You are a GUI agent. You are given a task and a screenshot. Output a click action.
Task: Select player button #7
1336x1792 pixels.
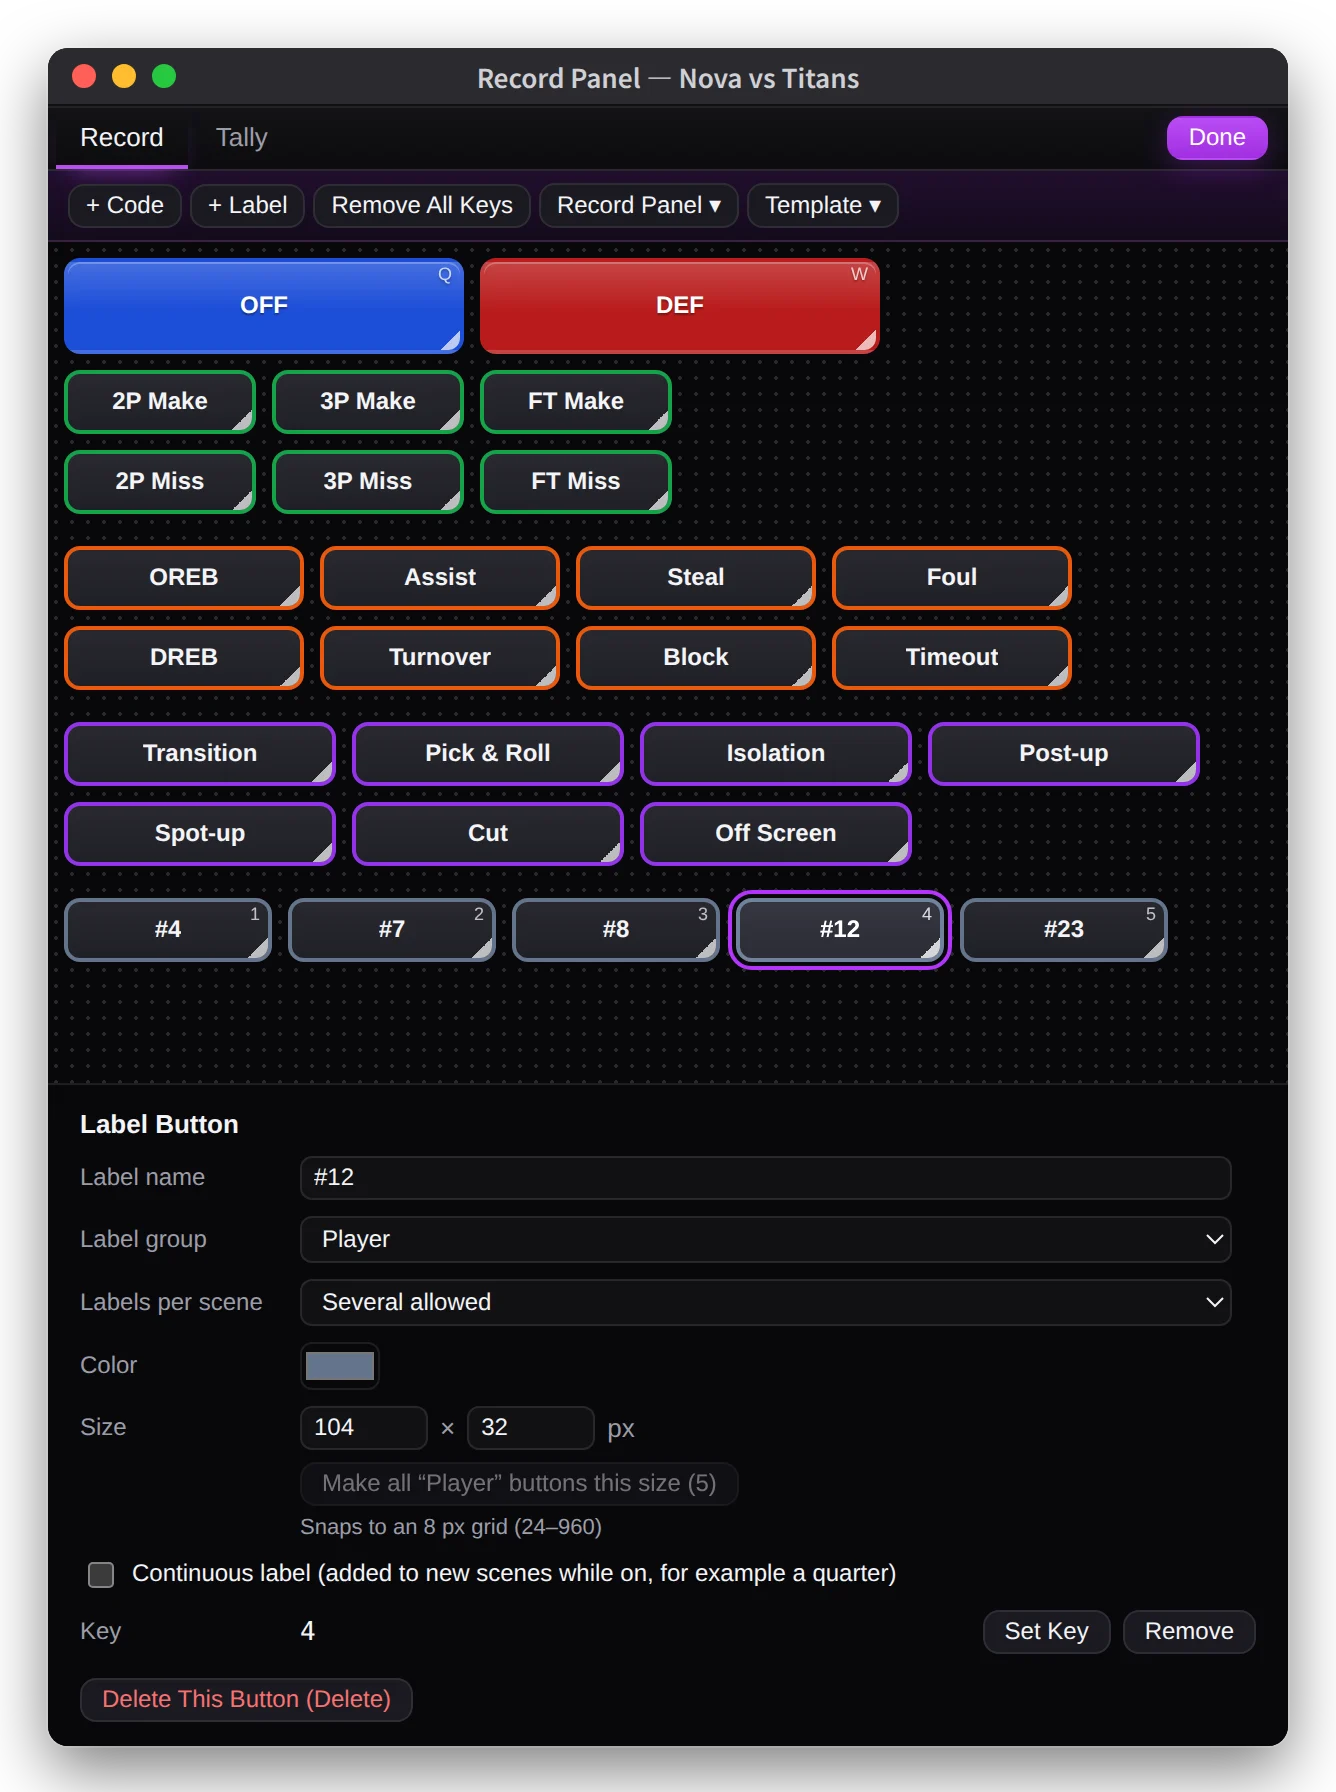392,930
